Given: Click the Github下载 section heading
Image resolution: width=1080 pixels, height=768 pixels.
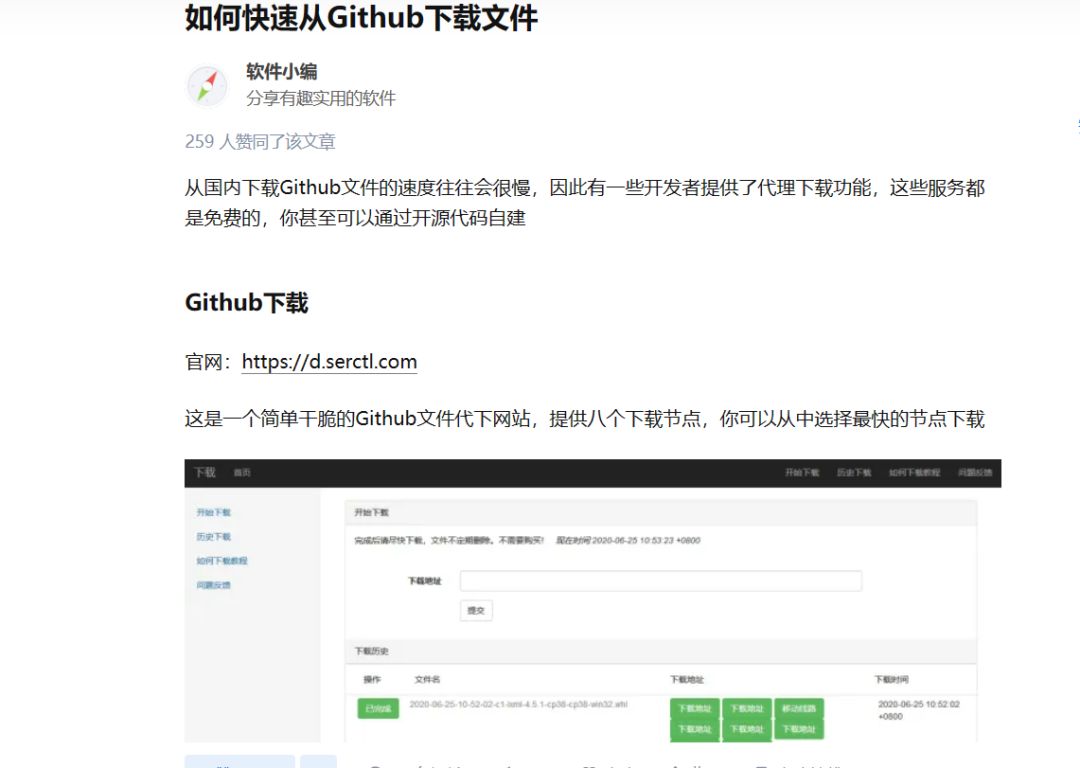Looking at the screenshot, I should coord(247,302).
